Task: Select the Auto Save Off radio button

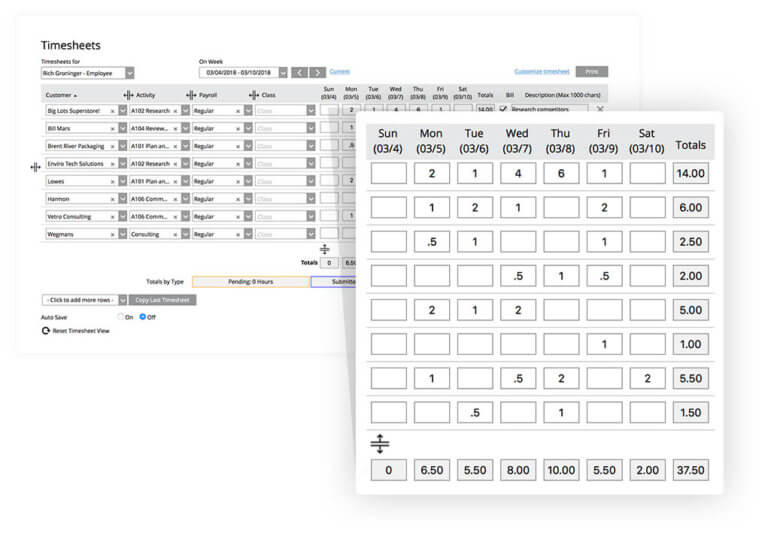Action: point(143,317)
